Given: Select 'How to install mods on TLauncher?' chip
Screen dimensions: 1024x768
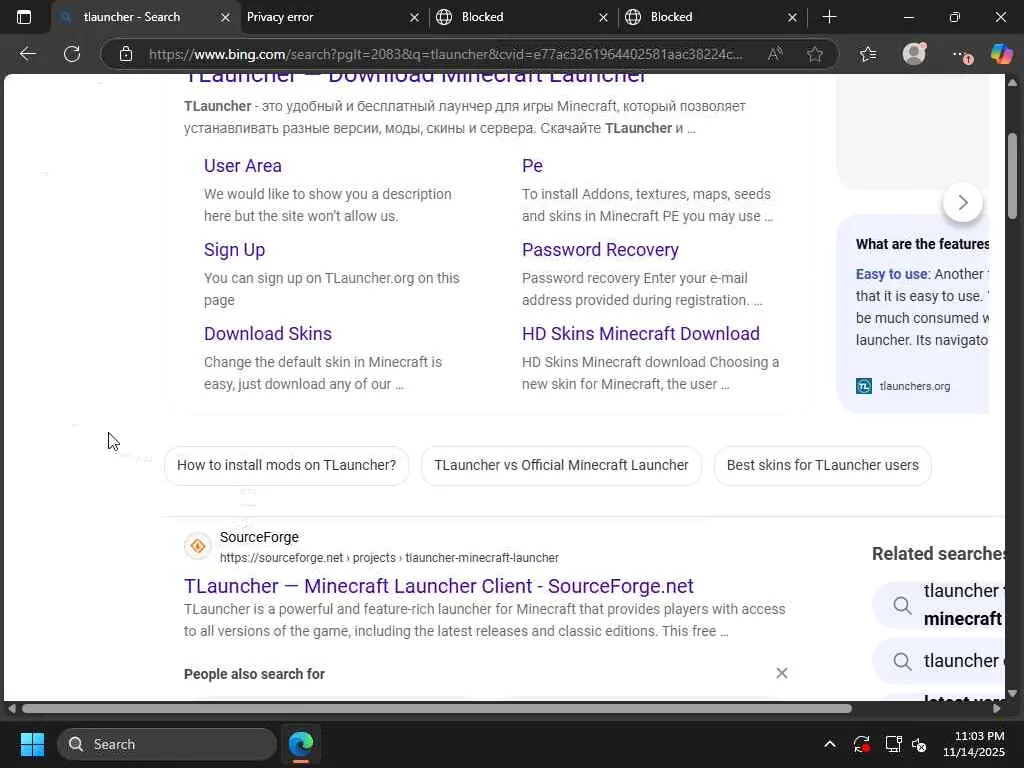Looking at the screenshot, I should (286, 466).
